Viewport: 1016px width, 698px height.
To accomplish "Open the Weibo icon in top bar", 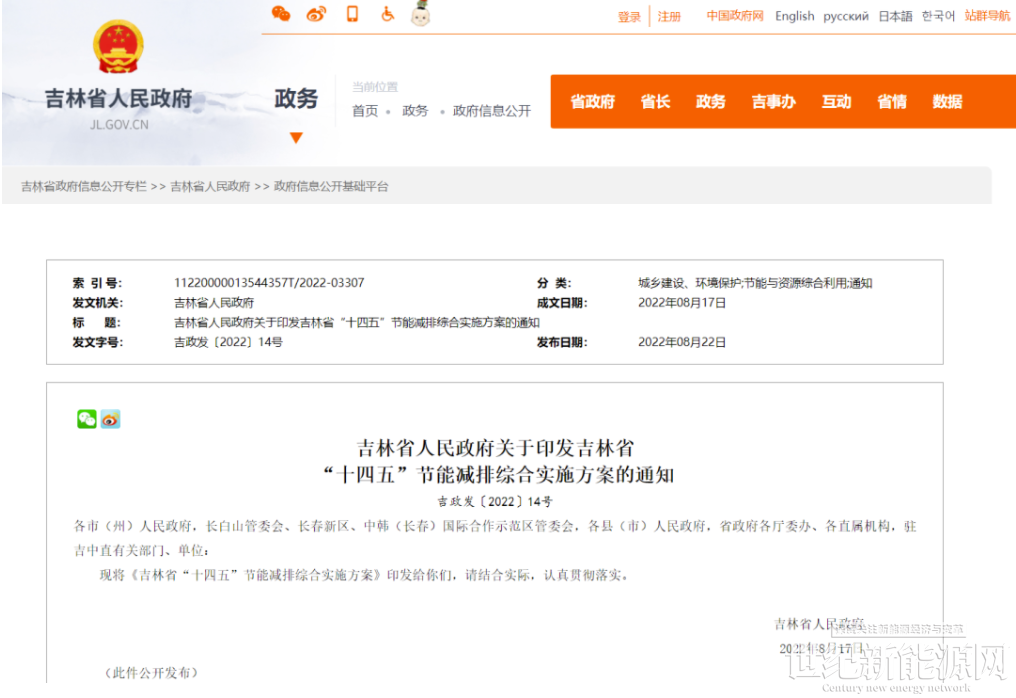I will [x=316, y=14].
